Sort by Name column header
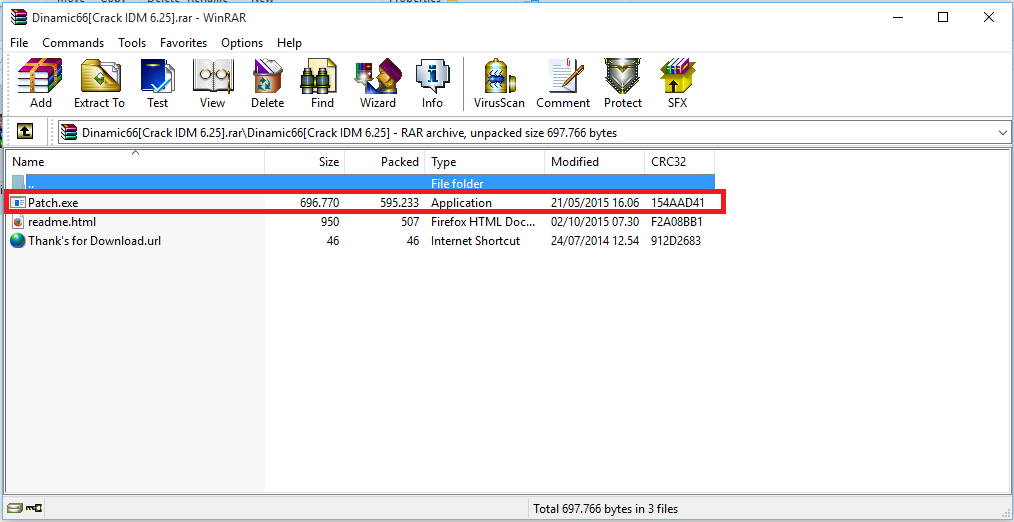The width and height of the screenshot is (1014, 522). pos(135,162)
